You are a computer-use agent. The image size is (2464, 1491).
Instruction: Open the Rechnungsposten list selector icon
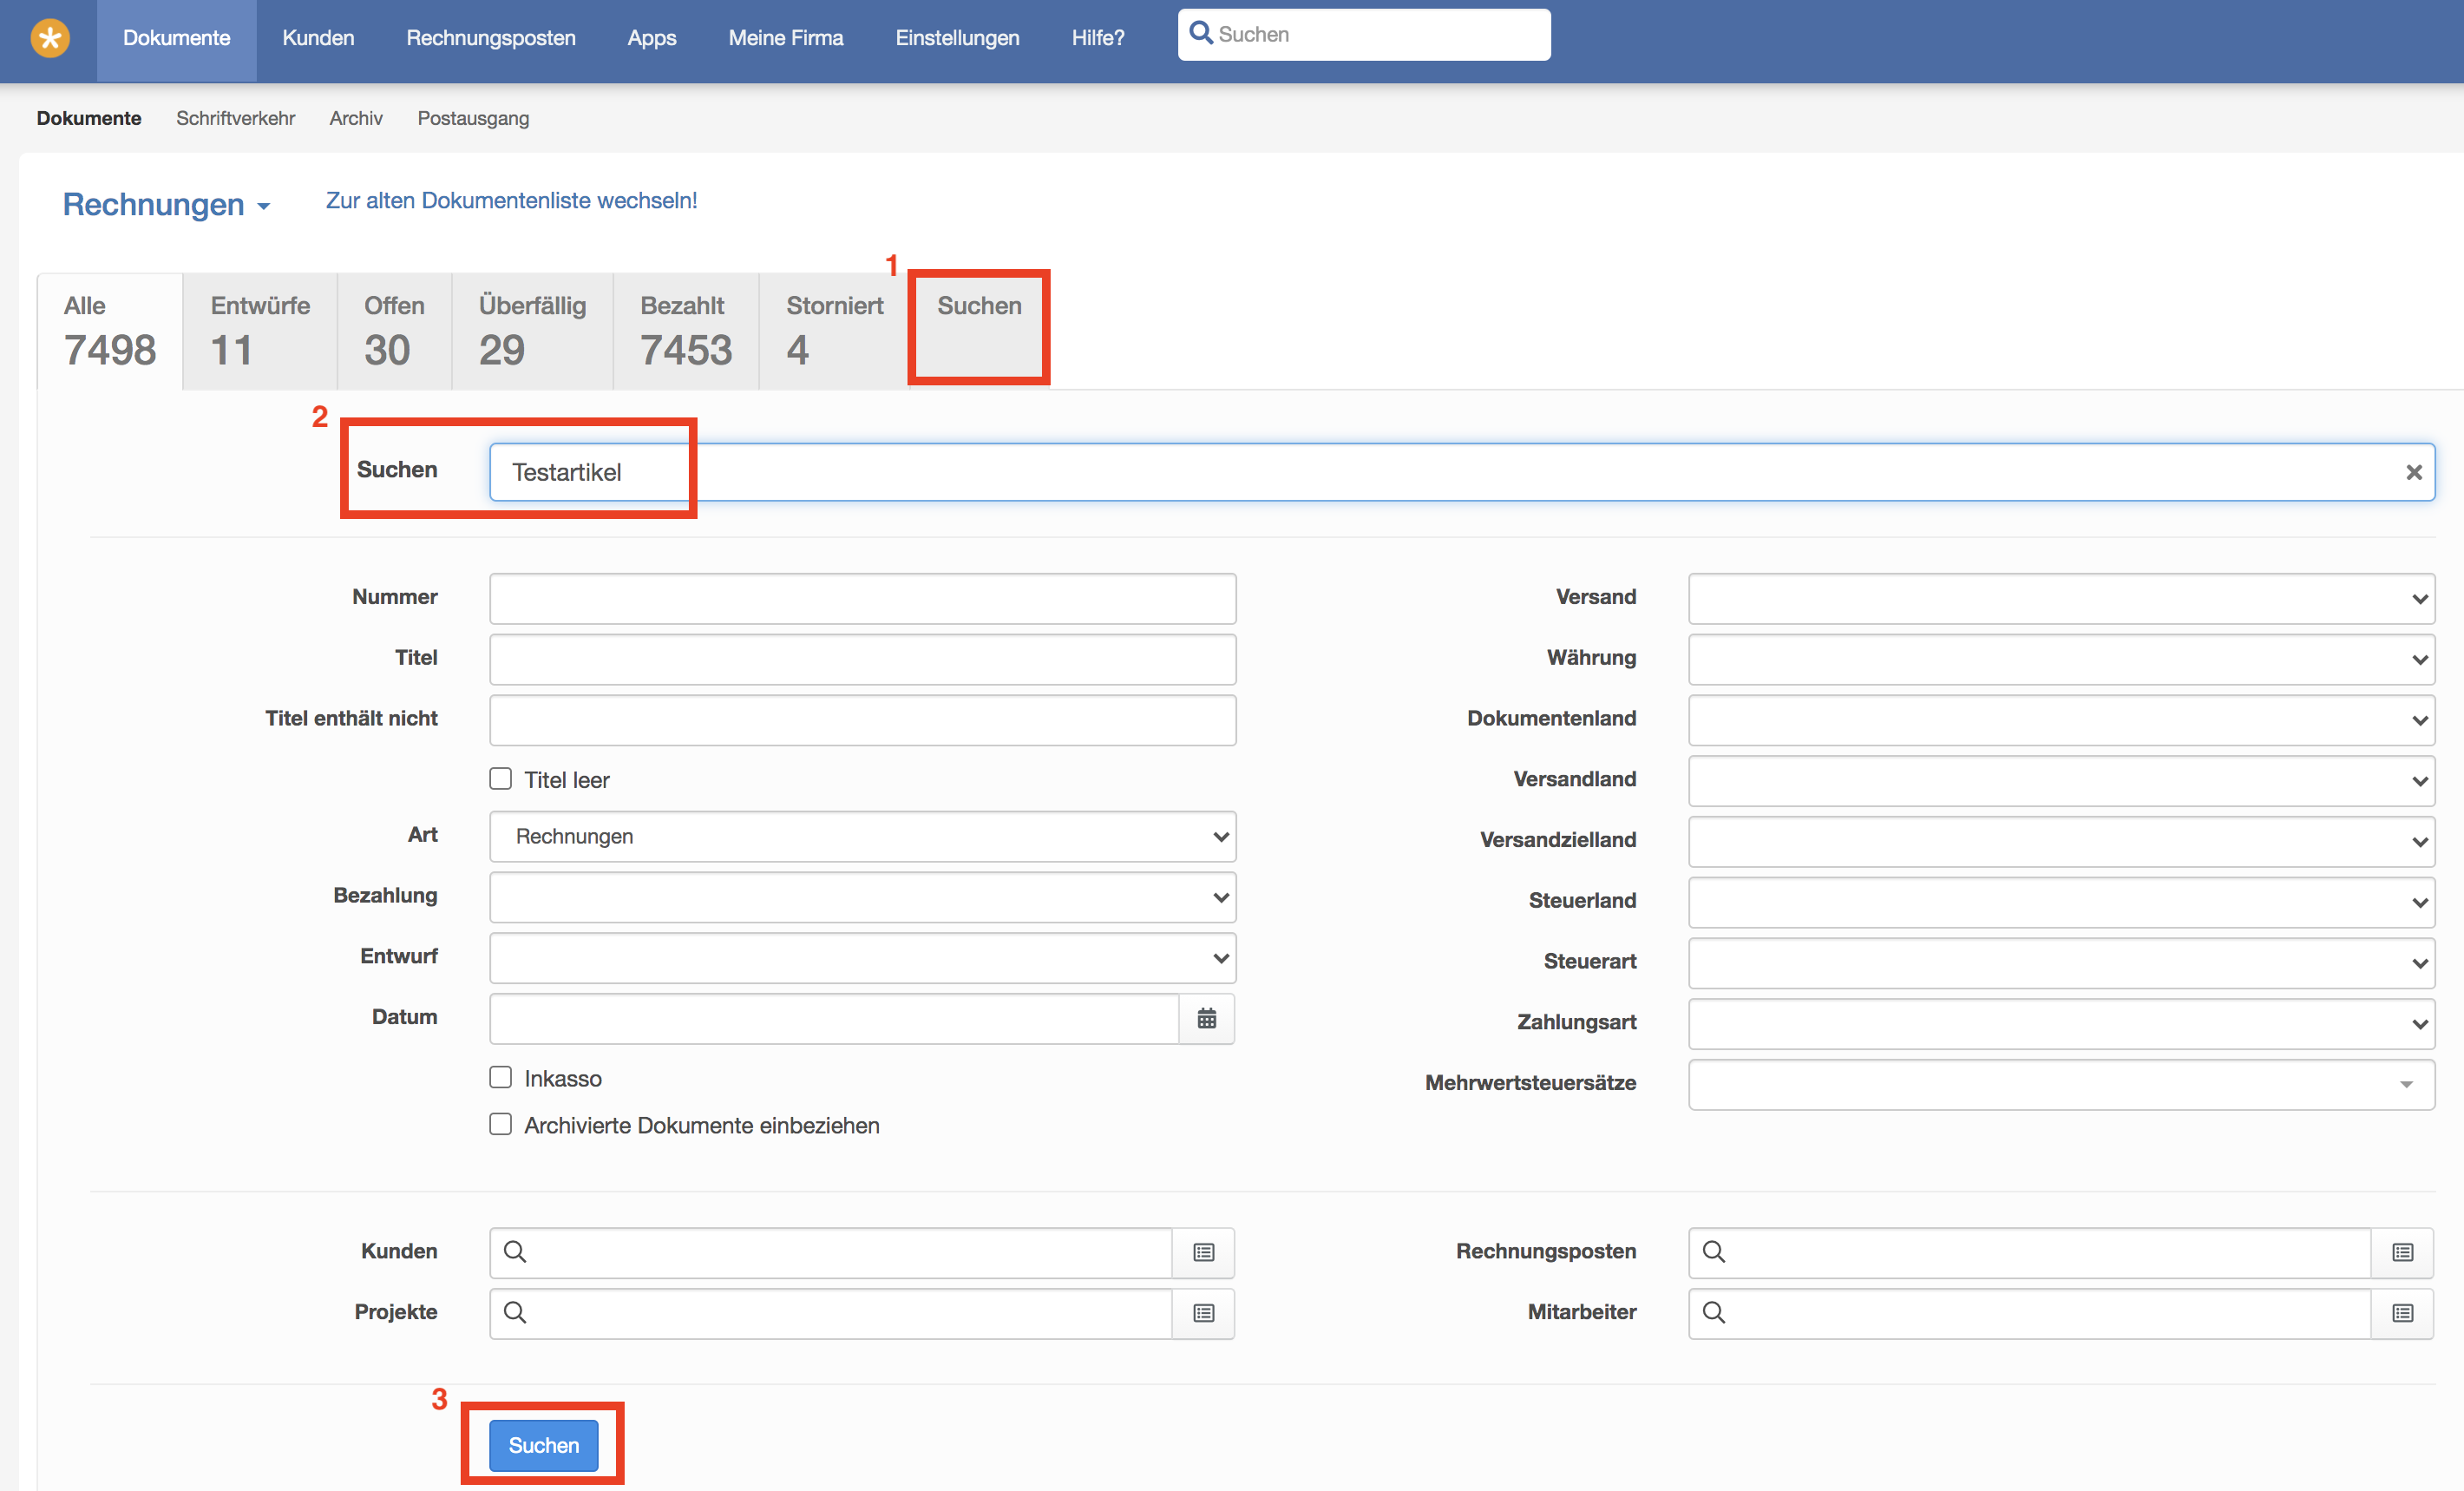pos(2402,1252)
